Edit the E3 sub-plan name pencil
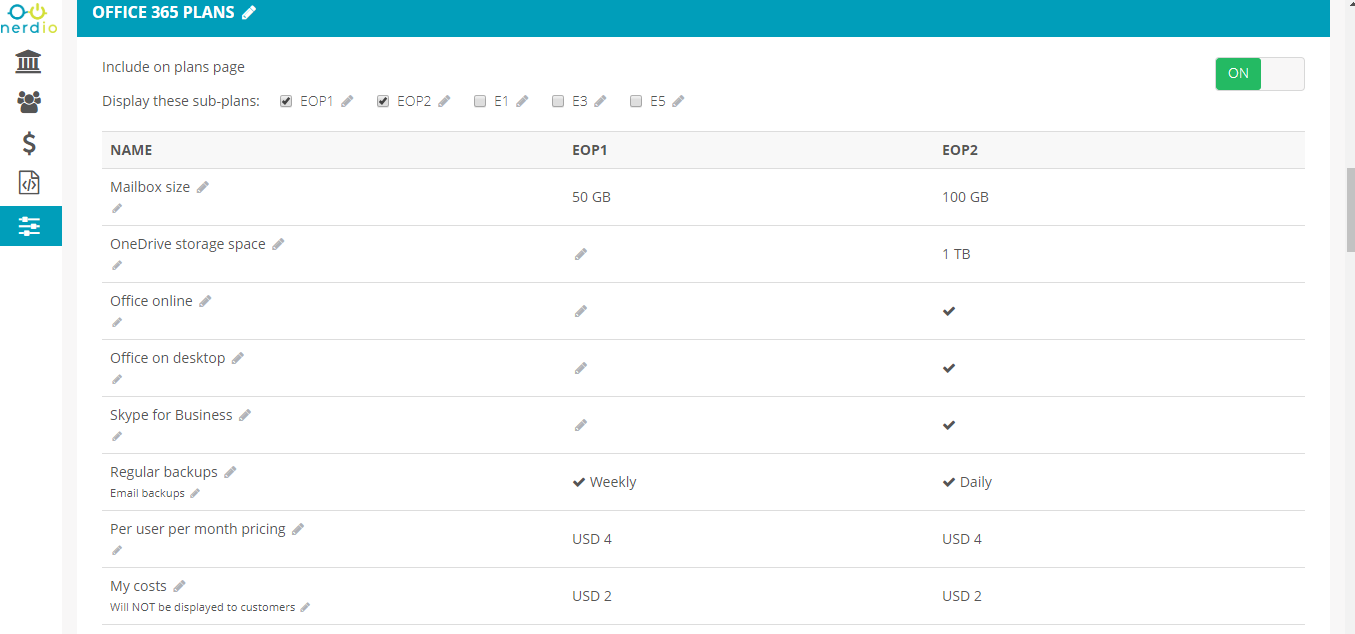This screenshot has height=634, width=1355. pos(600,101)
